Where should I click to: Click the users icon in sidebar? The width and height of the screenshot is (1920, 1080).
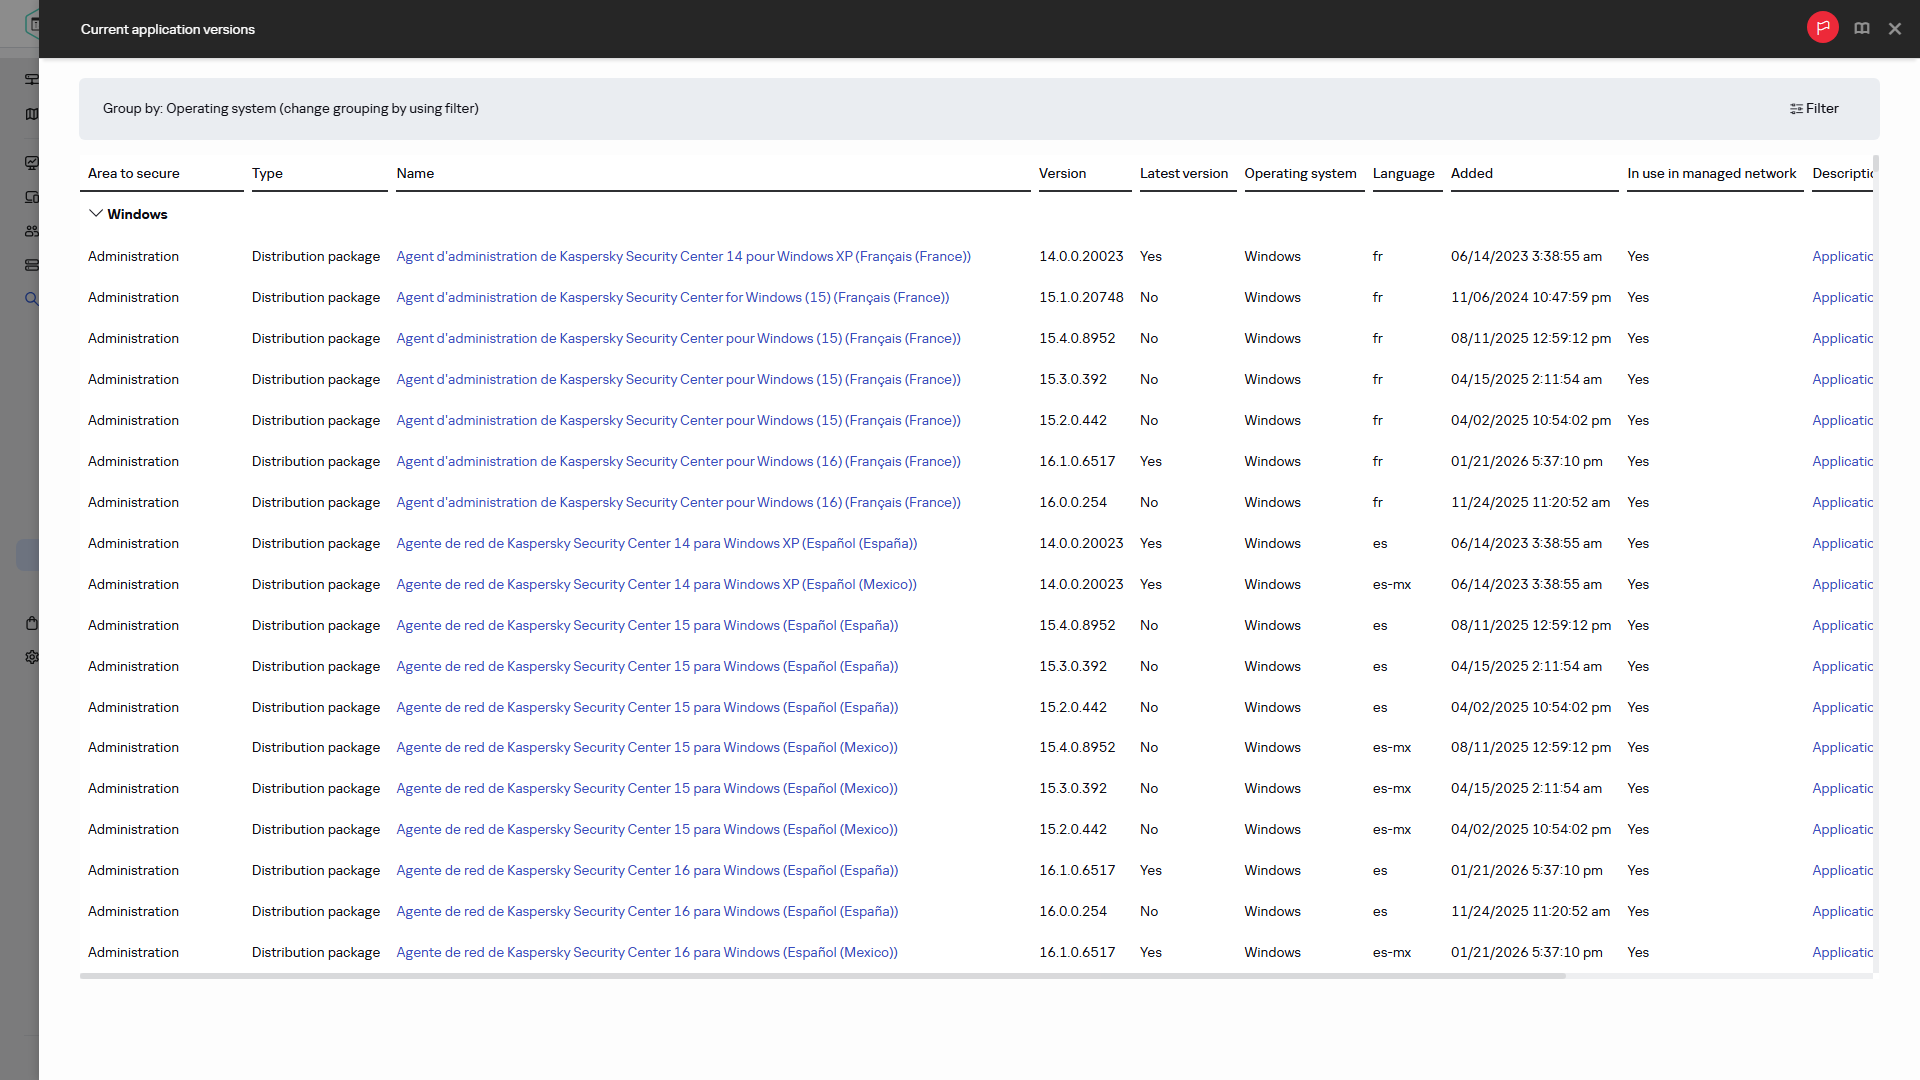[32, 231]
